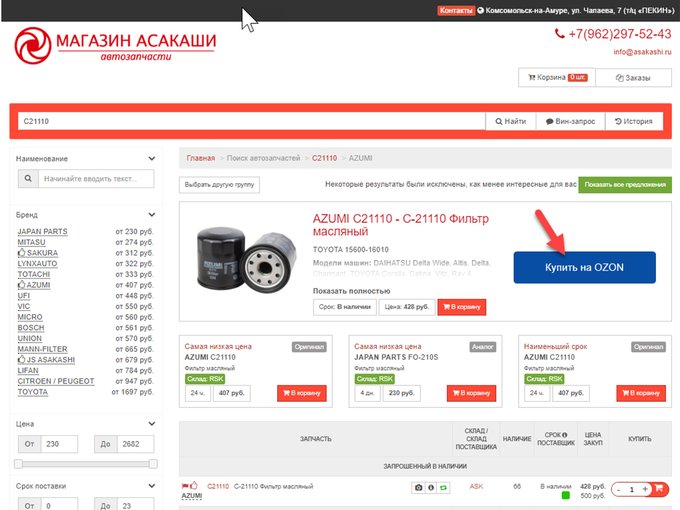680x510 pixels.
Task: Filter by brand LIFAN
Action: pos(28,371)
